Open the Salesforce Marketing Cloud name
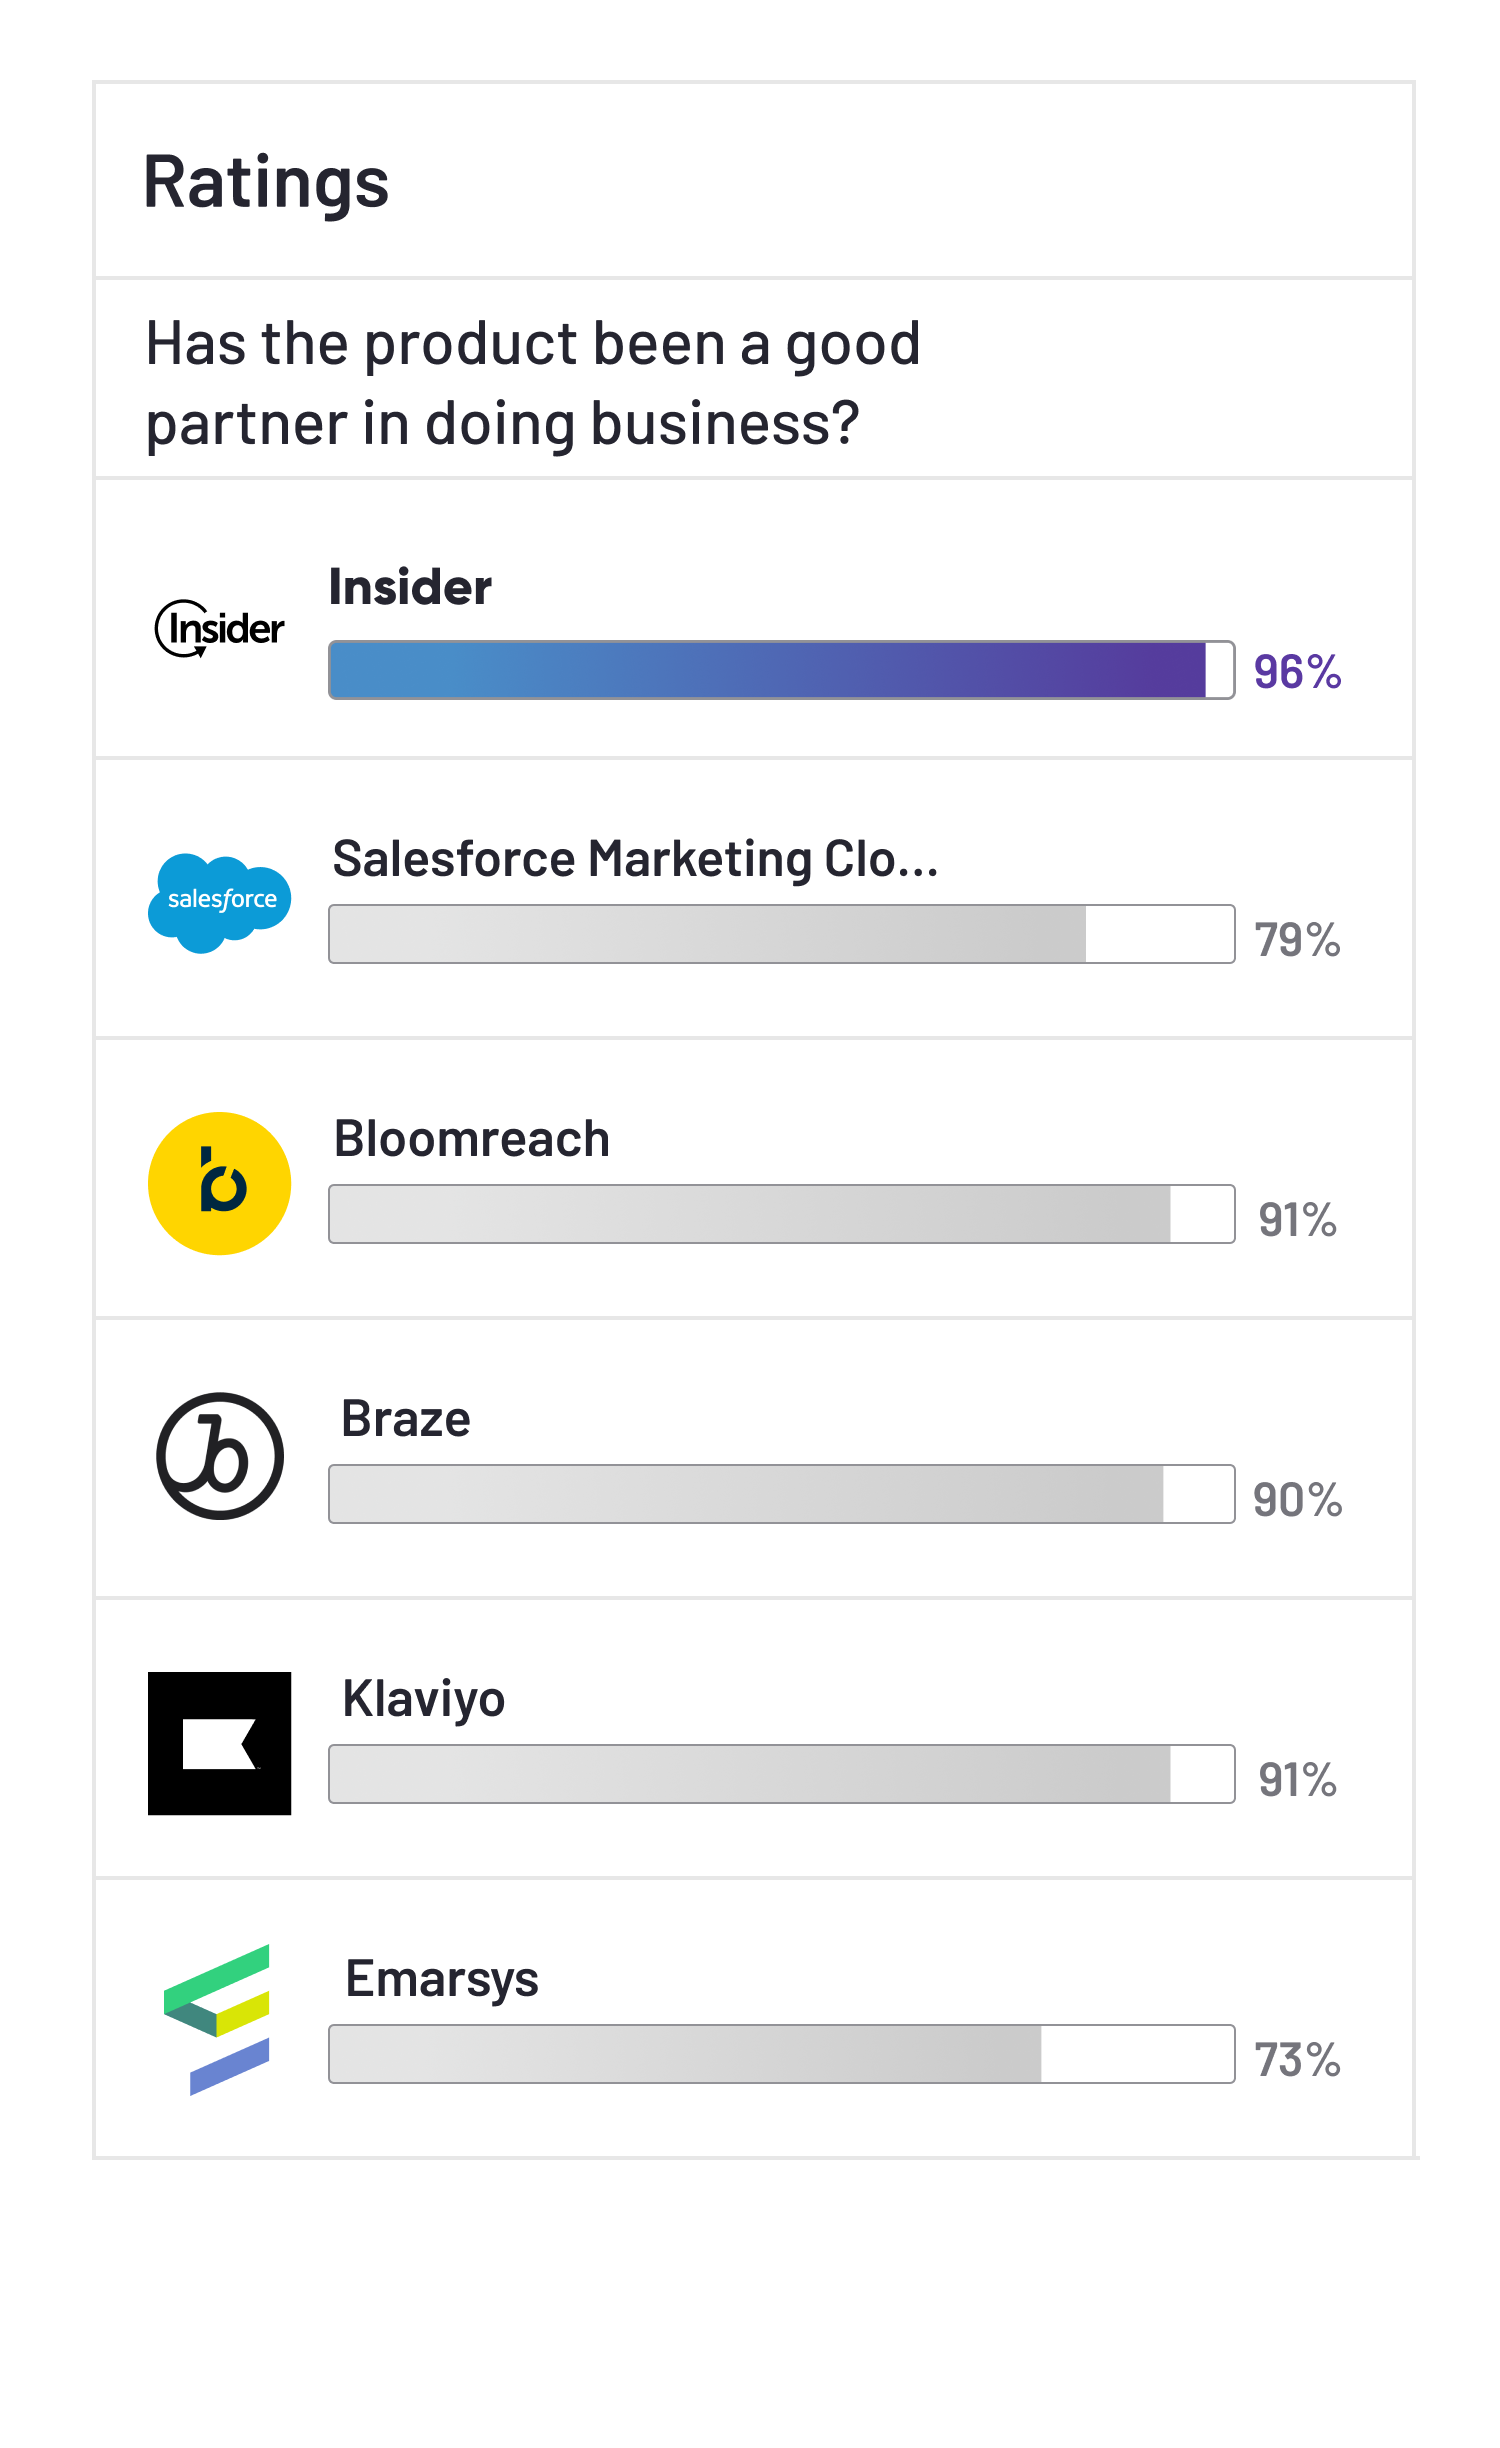Viewport: 1500px width, 2448px height. click(635, 859)
